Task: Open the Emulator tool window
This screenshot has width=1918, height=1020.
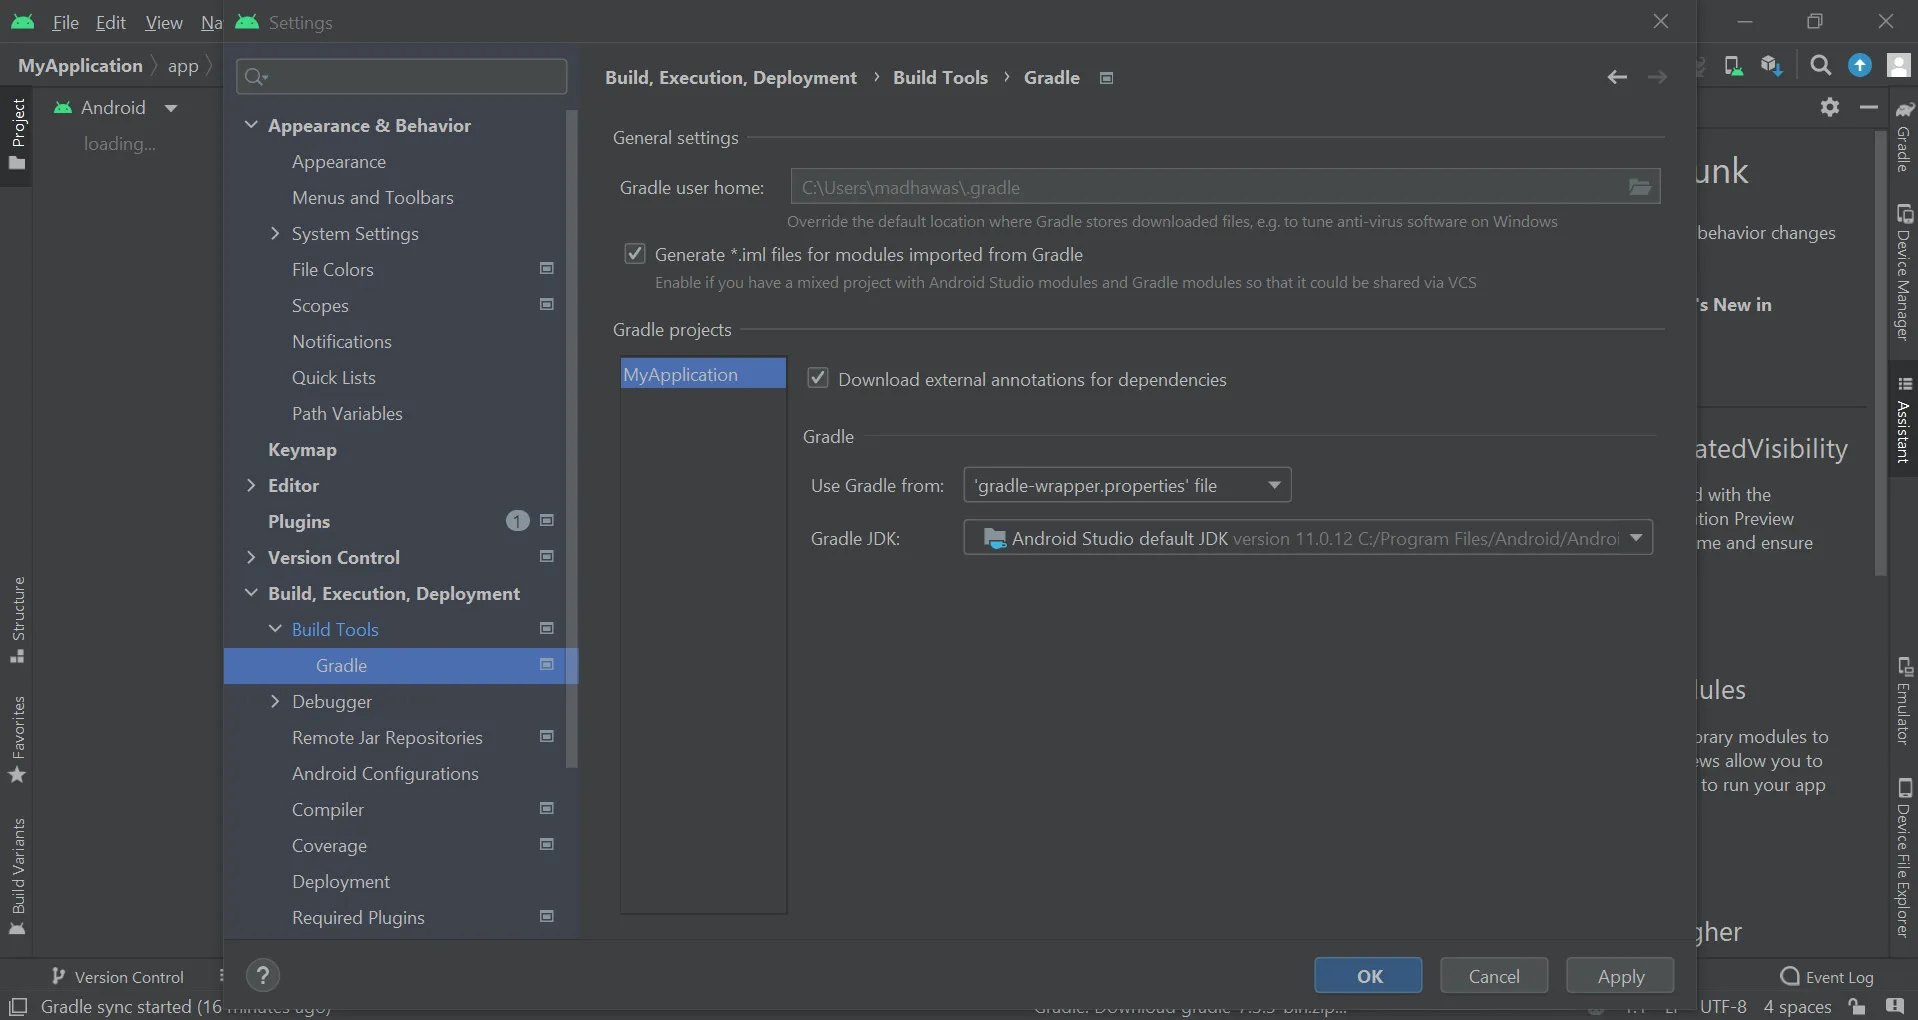Action: (1904, 700)
